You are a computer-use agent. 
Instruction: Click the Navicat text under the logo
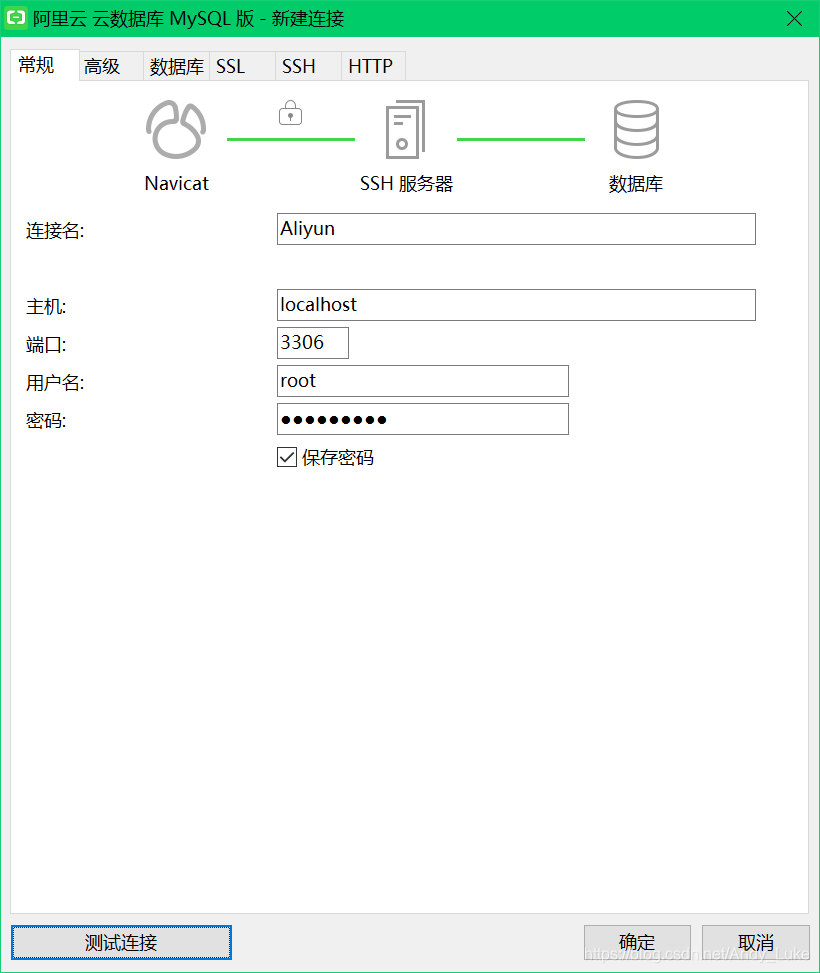pyautogui.click(x=176, y=184)
